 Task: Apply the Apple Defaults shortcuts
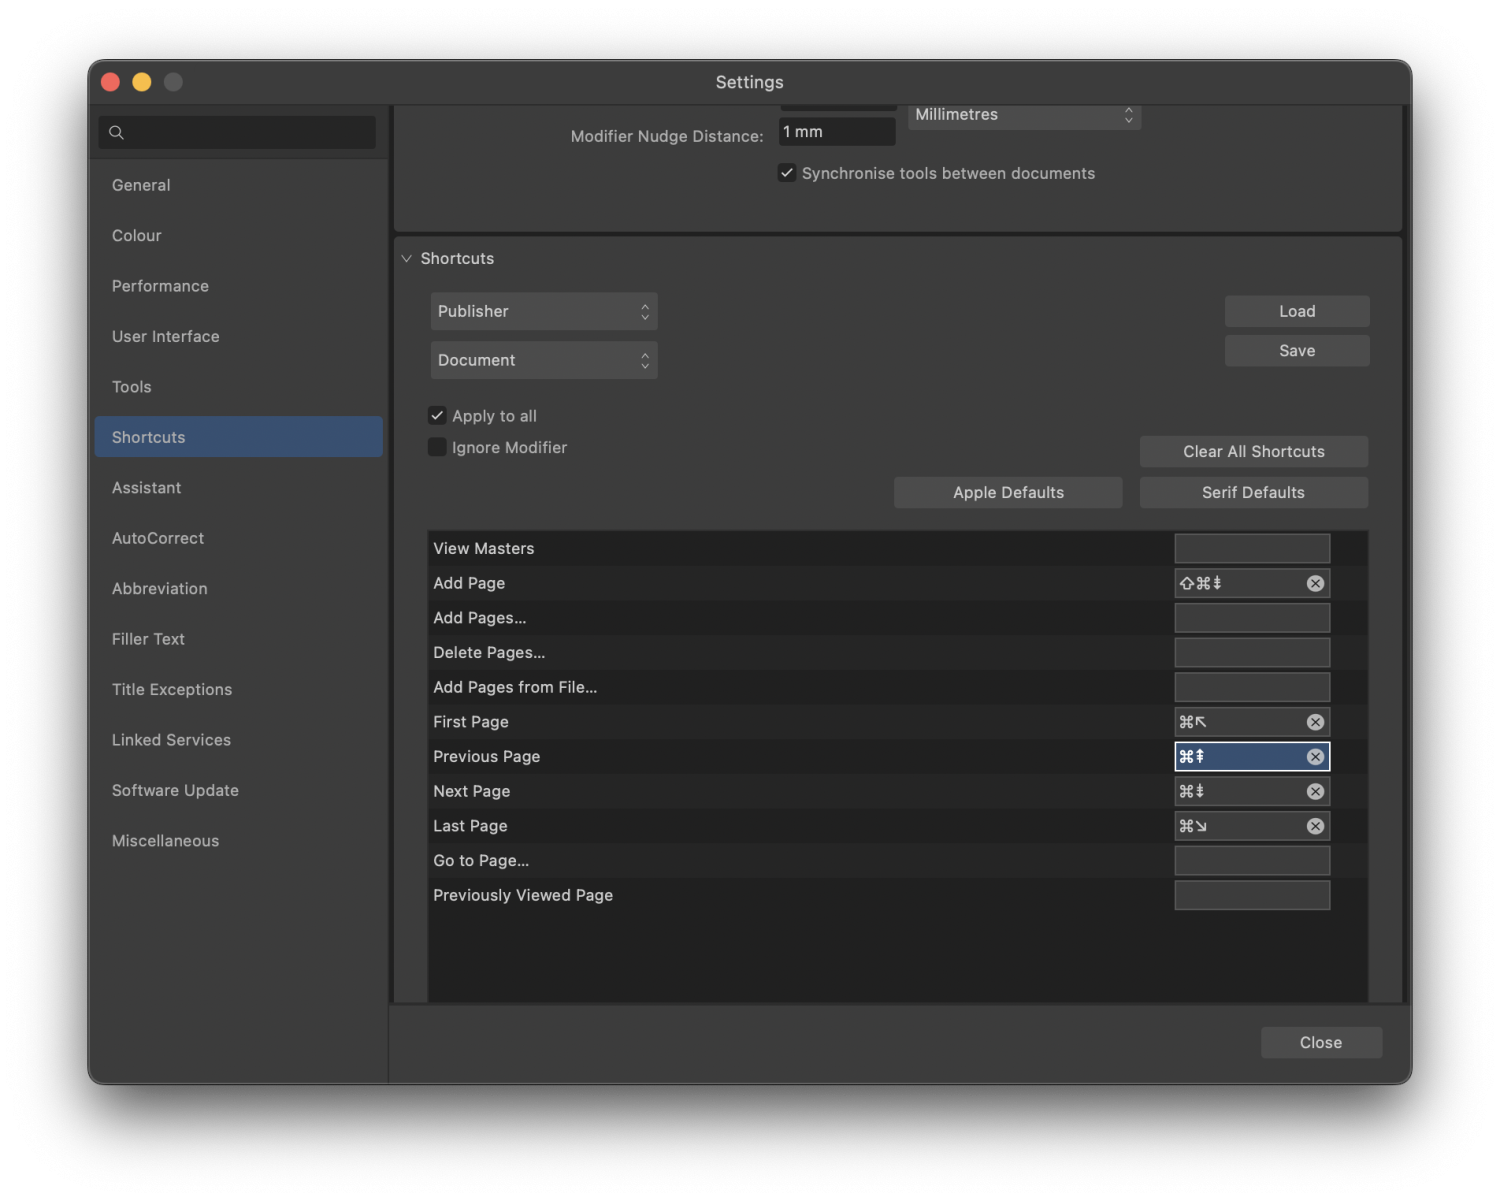[1007, 492]
